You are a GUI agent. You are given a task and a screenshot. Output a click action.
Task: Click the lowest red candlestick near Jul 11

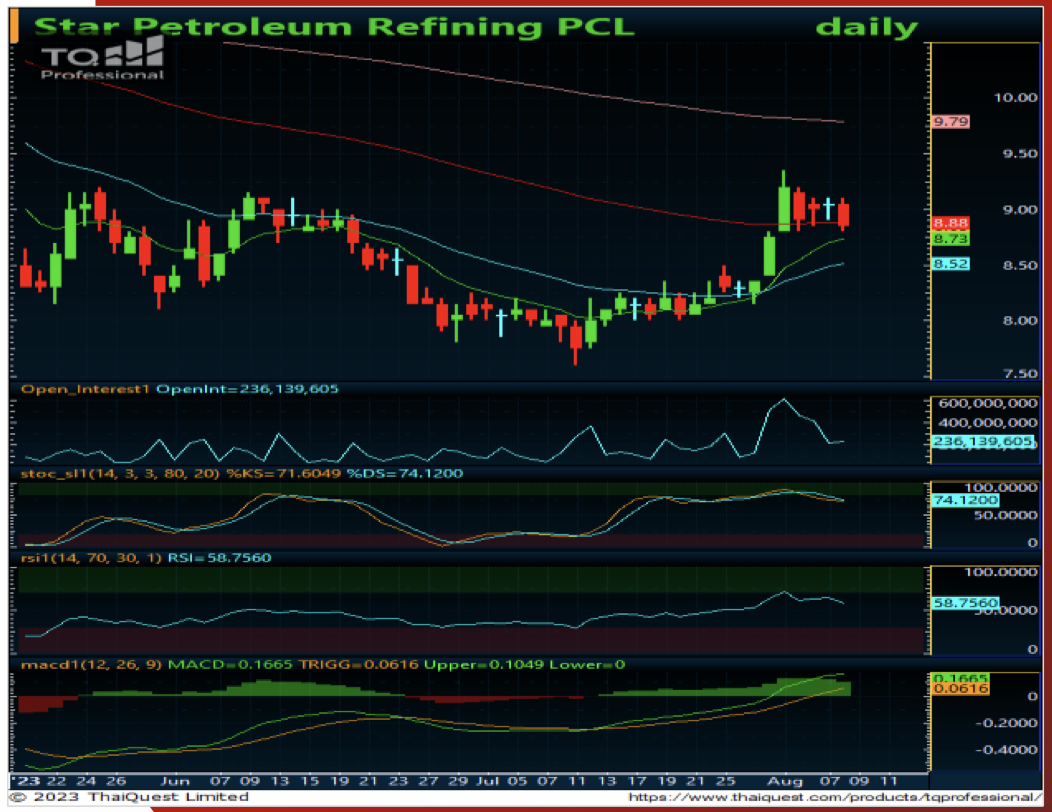(576, 344)
